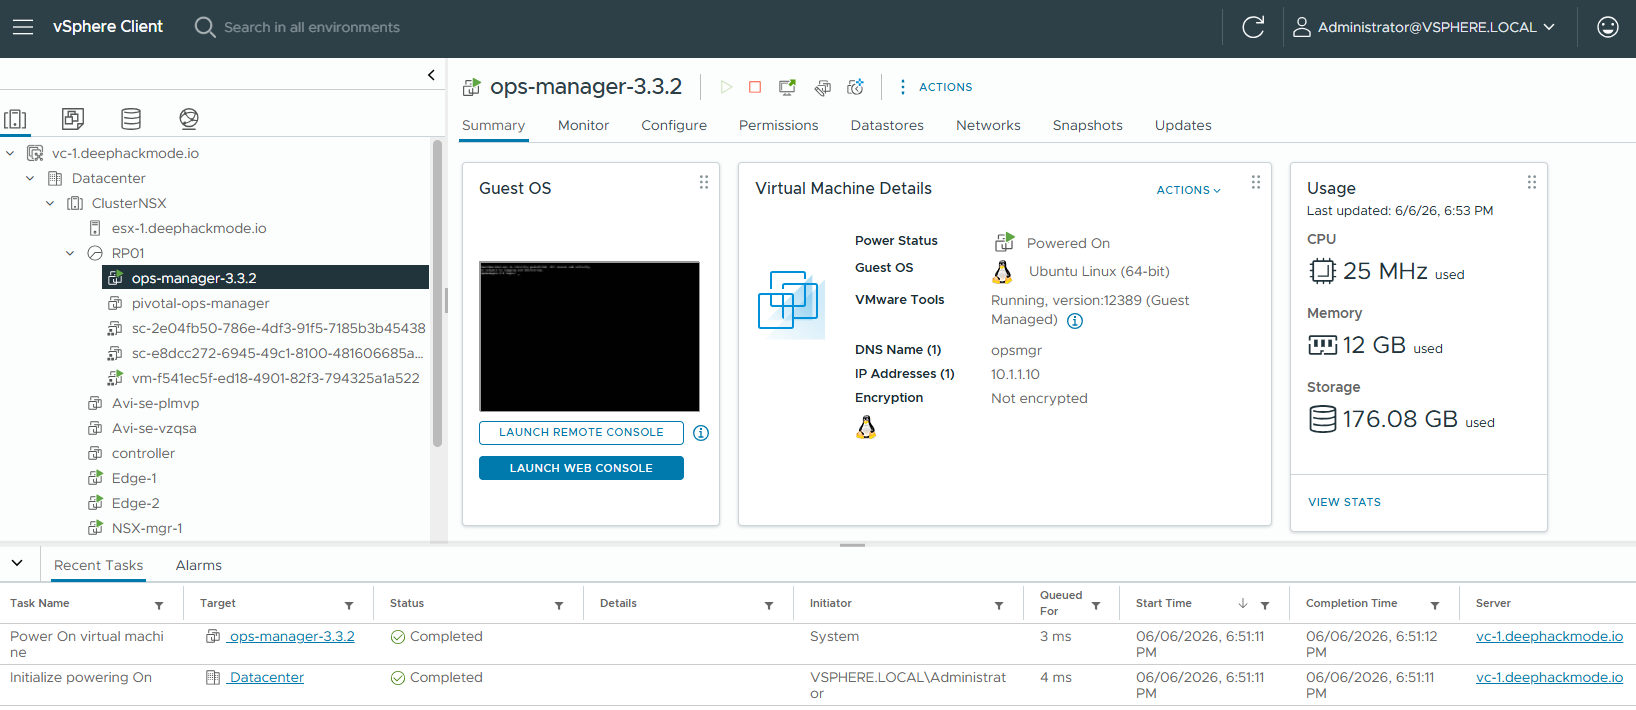Screen dimensions: 1636x710
Task: Open the Datastores tab
Action: tap(887, 125)
